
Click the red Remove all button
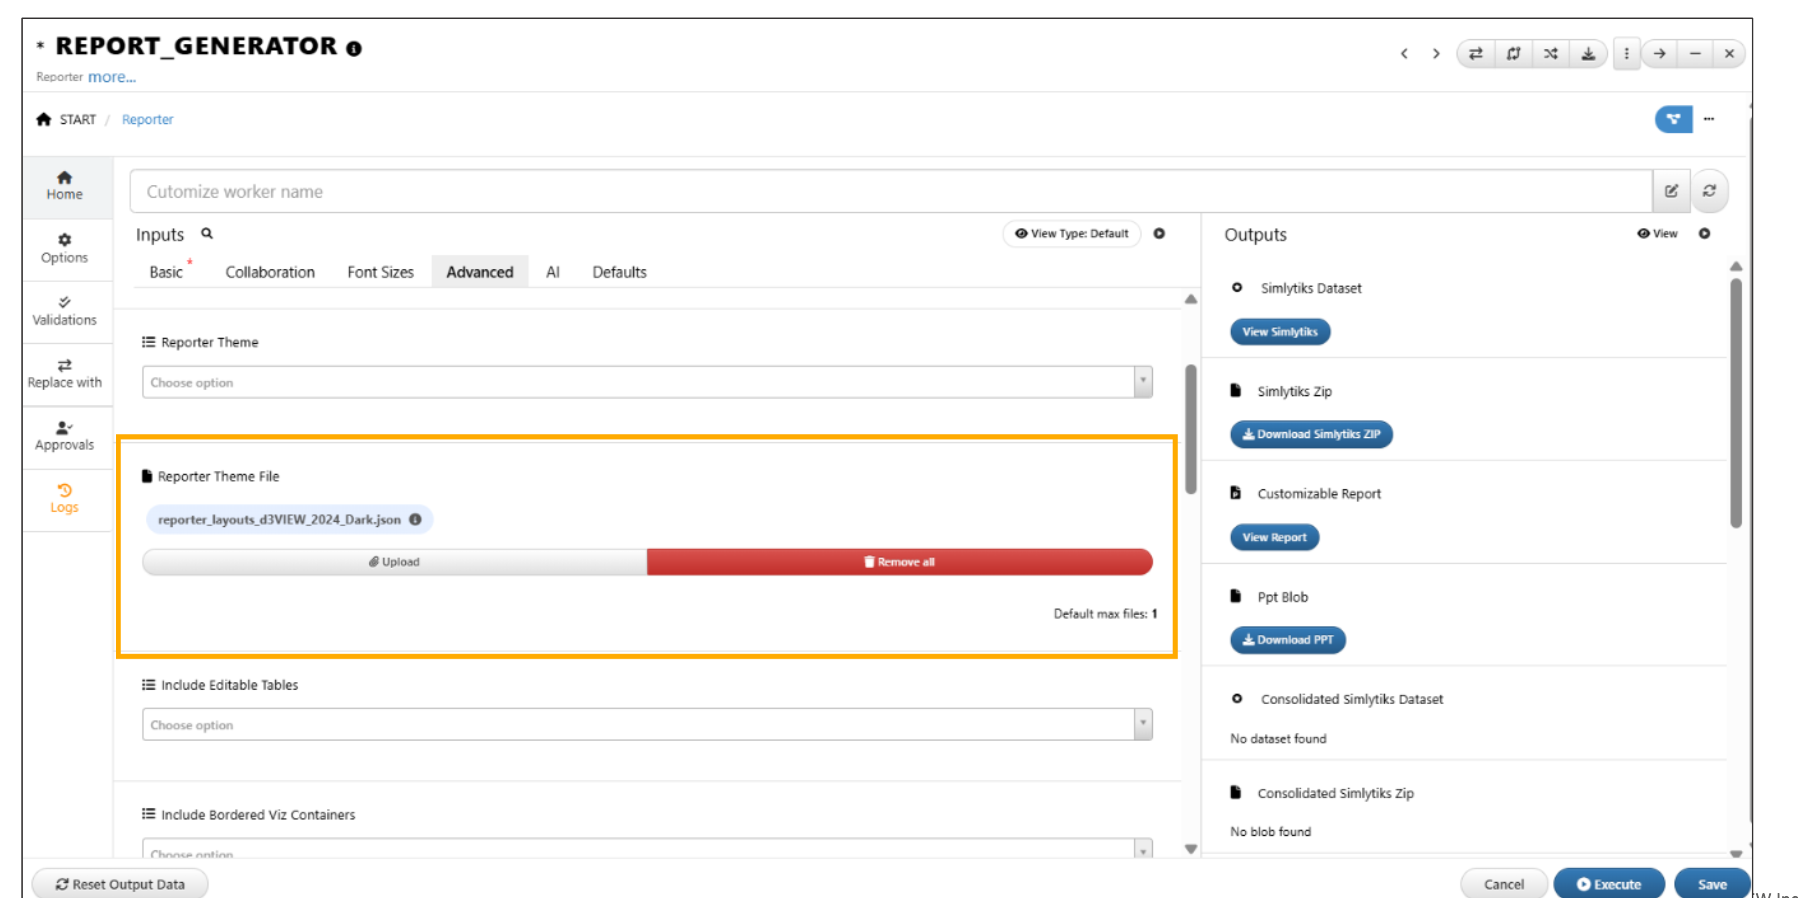[x=899, y=562]
